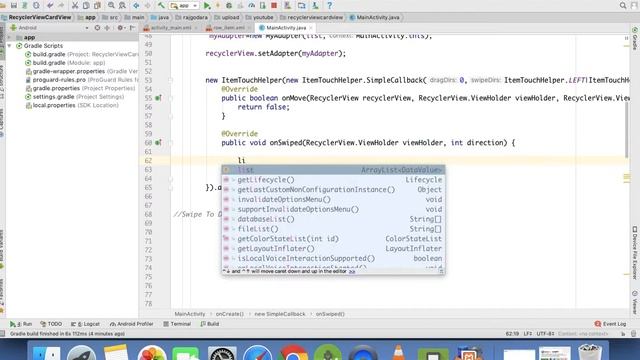Click the override gutter icon on line 55

pos(158,98)
